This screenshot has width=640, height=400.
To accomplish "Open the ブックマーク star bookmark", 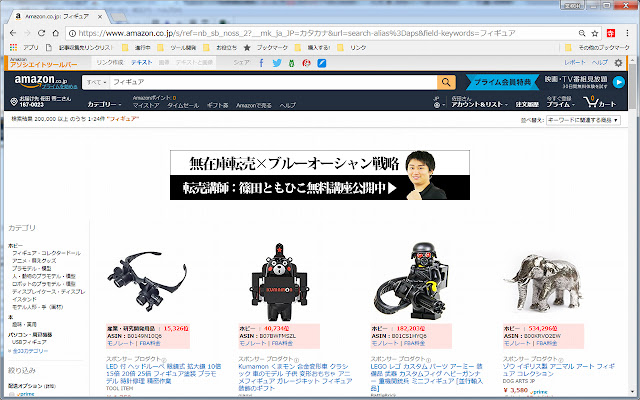I will coord(266,48).
